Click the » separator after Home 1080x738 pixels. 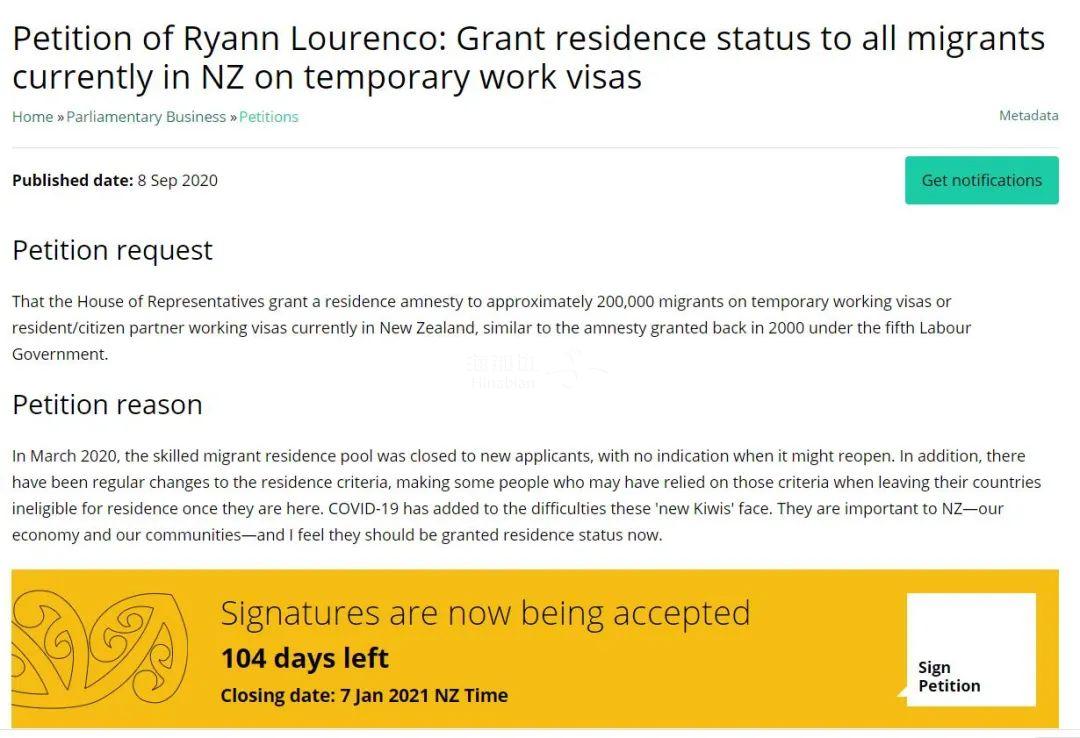[61, 117]
